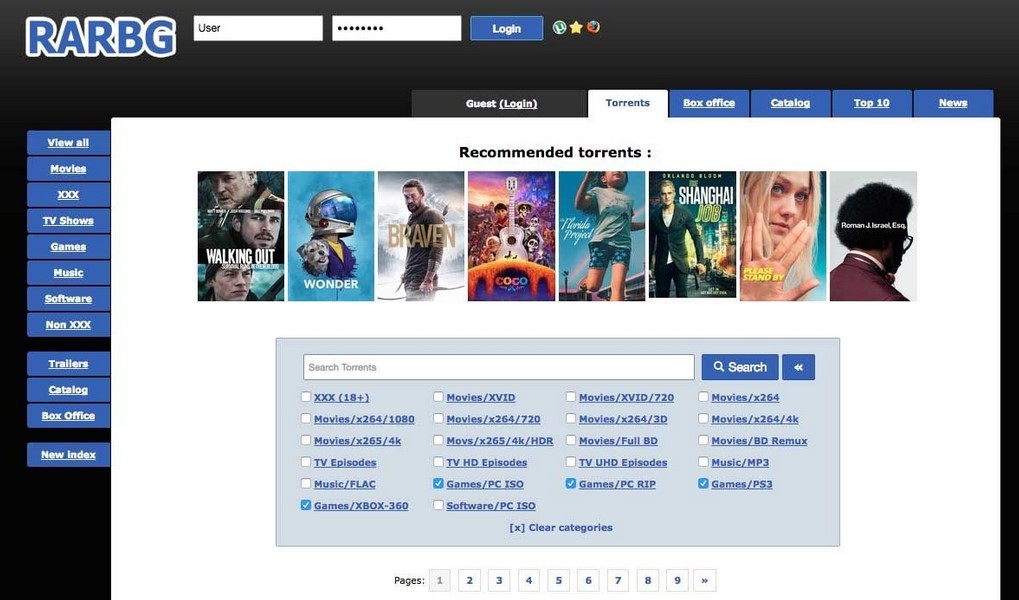Jump to page 5
1019x600 pixels.
click(558, 580)
